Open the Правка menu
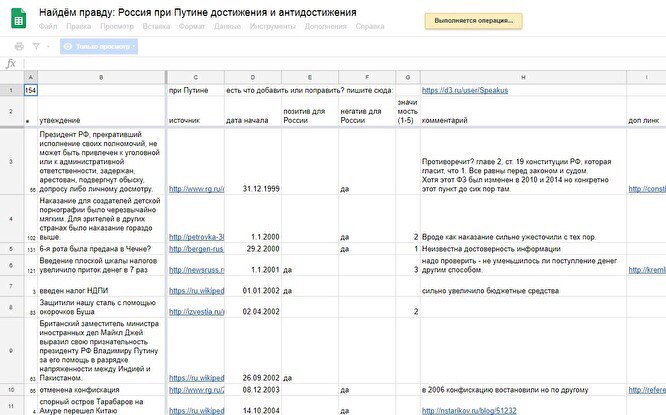 tap(79, 26)
